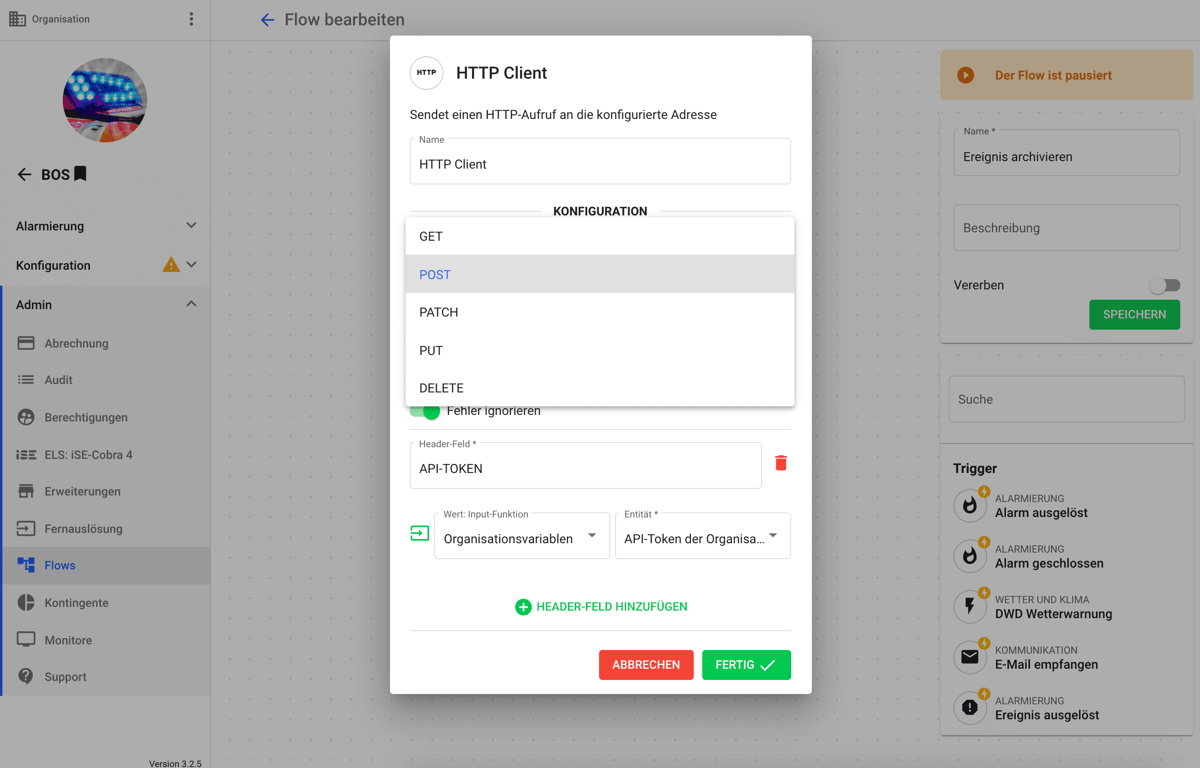This screenshot has height=768, width=1200.
Task: Go back using the arrow beside BOS
Action: click(25, 174)
